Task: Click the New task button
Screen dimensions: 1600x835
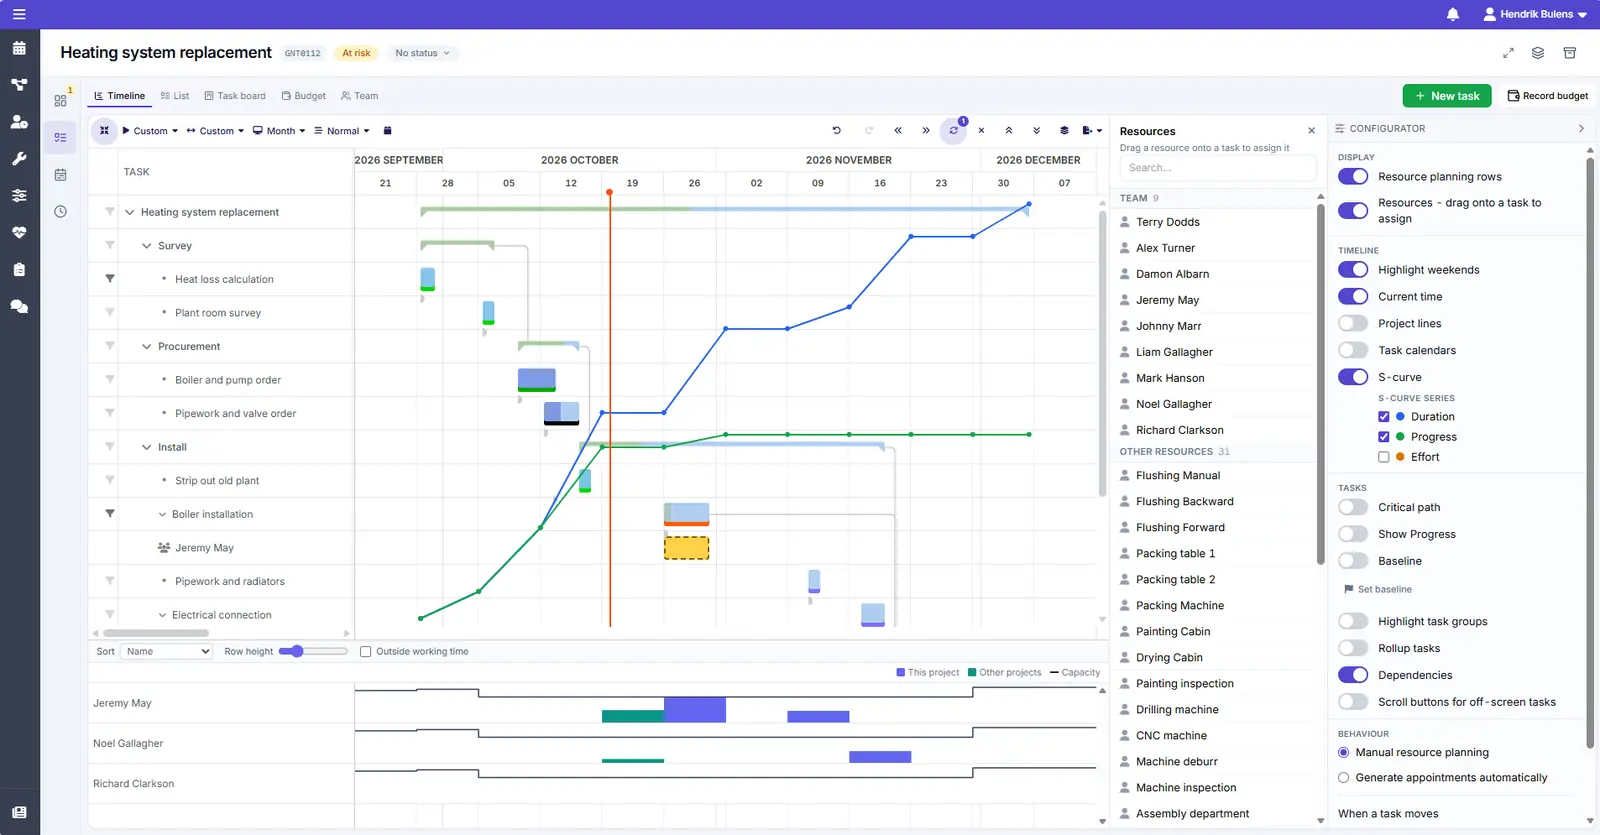Action: click(x=1447, y=96)
